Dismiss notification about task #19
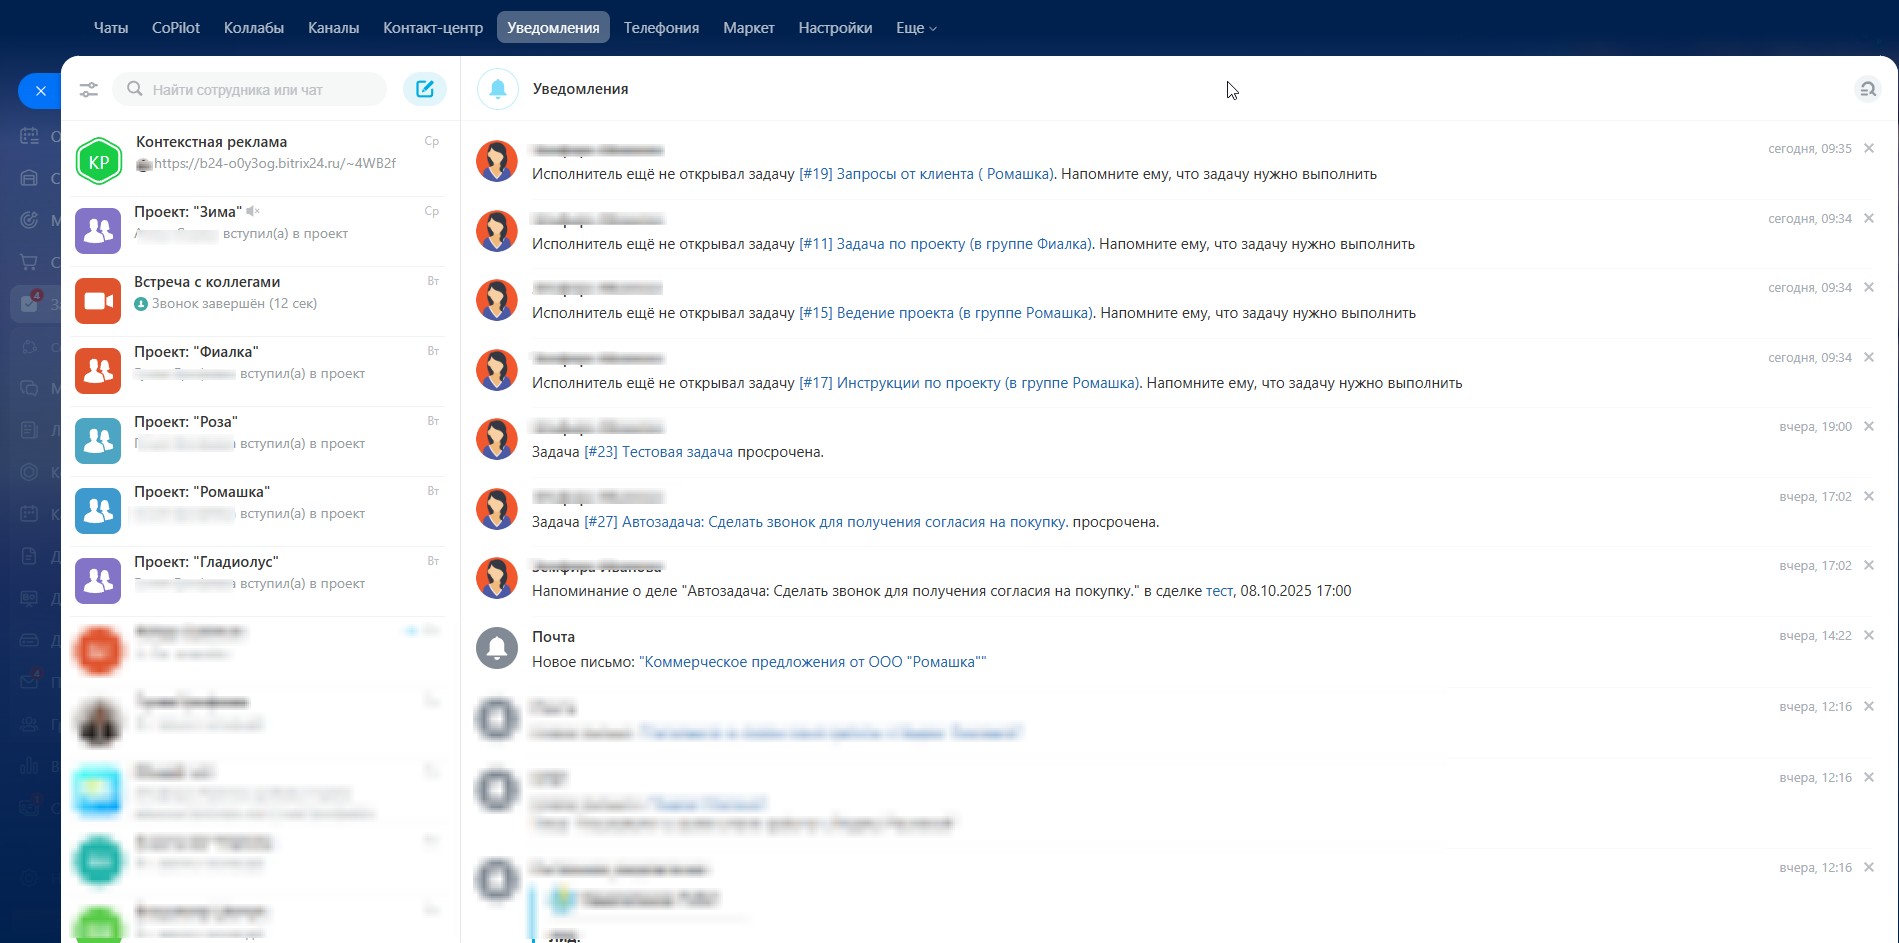Image resolution: width=1899 pixels, height=943 pixels. [x=1869, y=148]
